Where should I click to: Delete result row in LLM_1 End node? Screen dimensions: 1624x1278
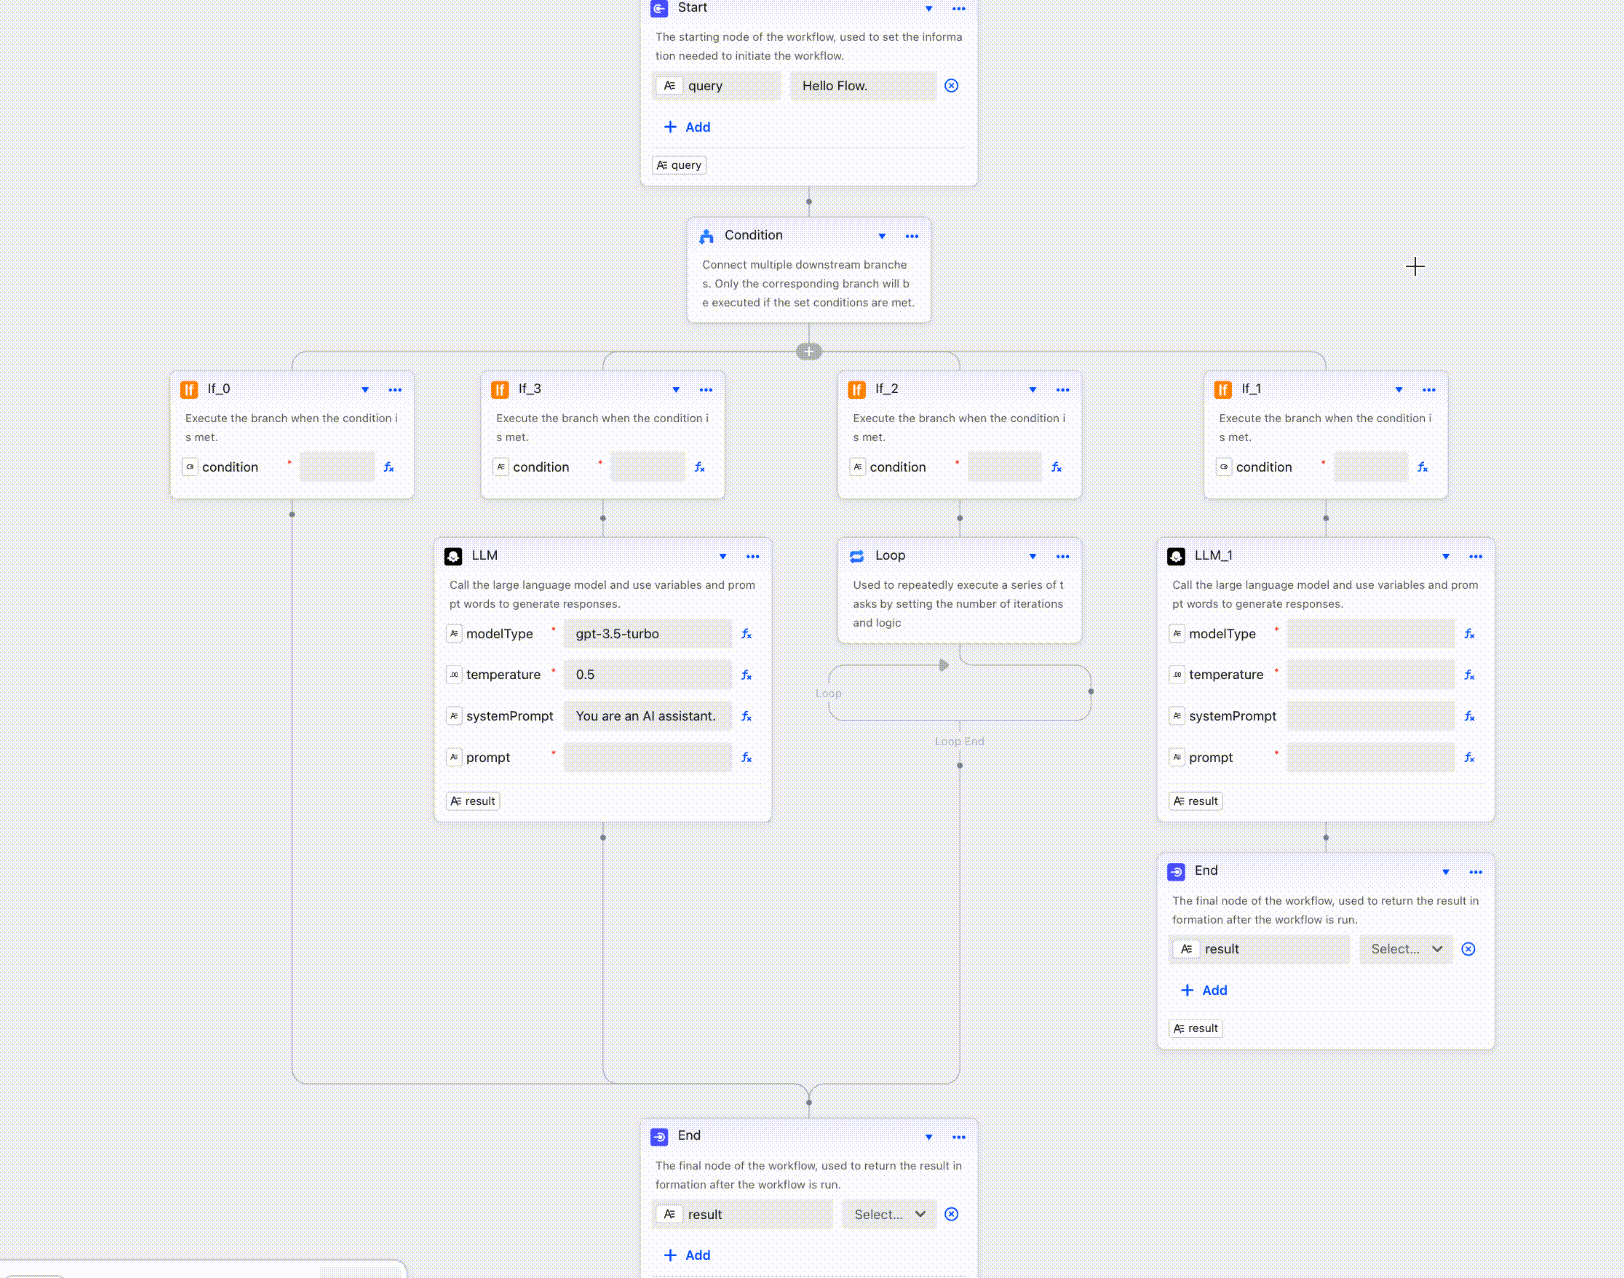[x=1468, y=949]
